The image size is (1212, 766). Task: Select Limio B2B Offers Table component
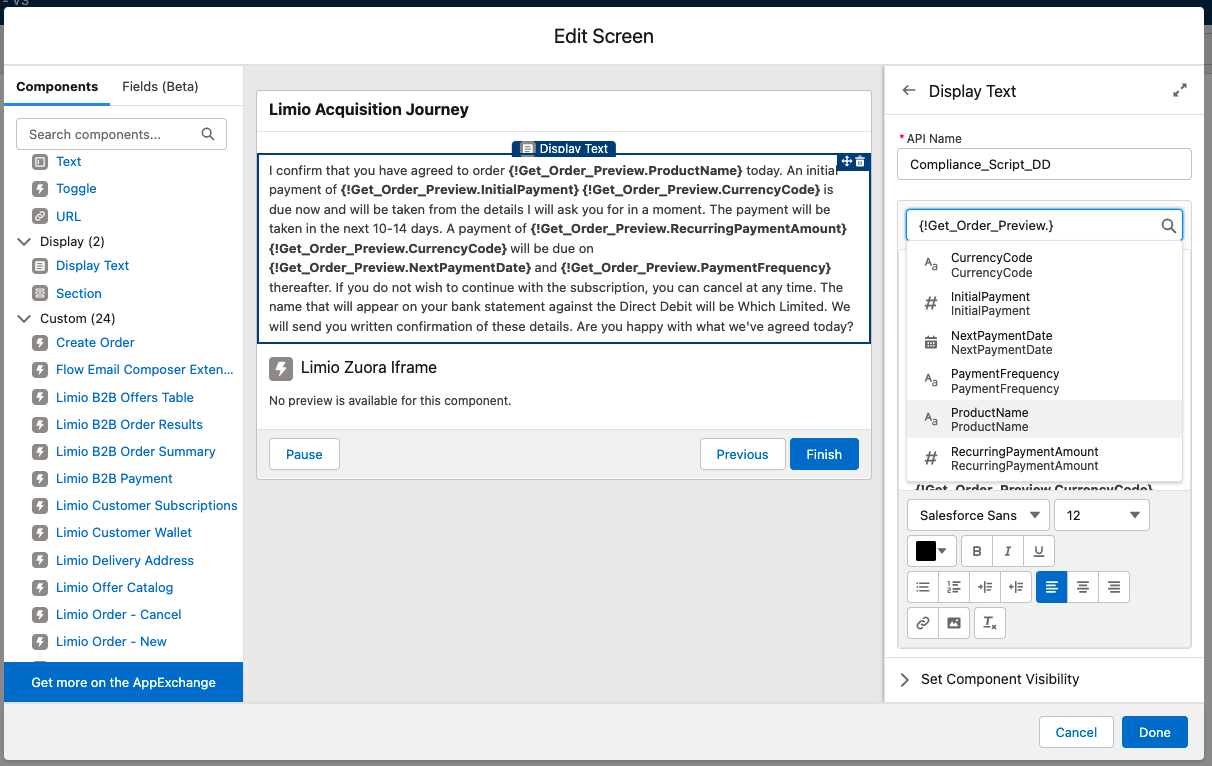[x=125, y=397]
